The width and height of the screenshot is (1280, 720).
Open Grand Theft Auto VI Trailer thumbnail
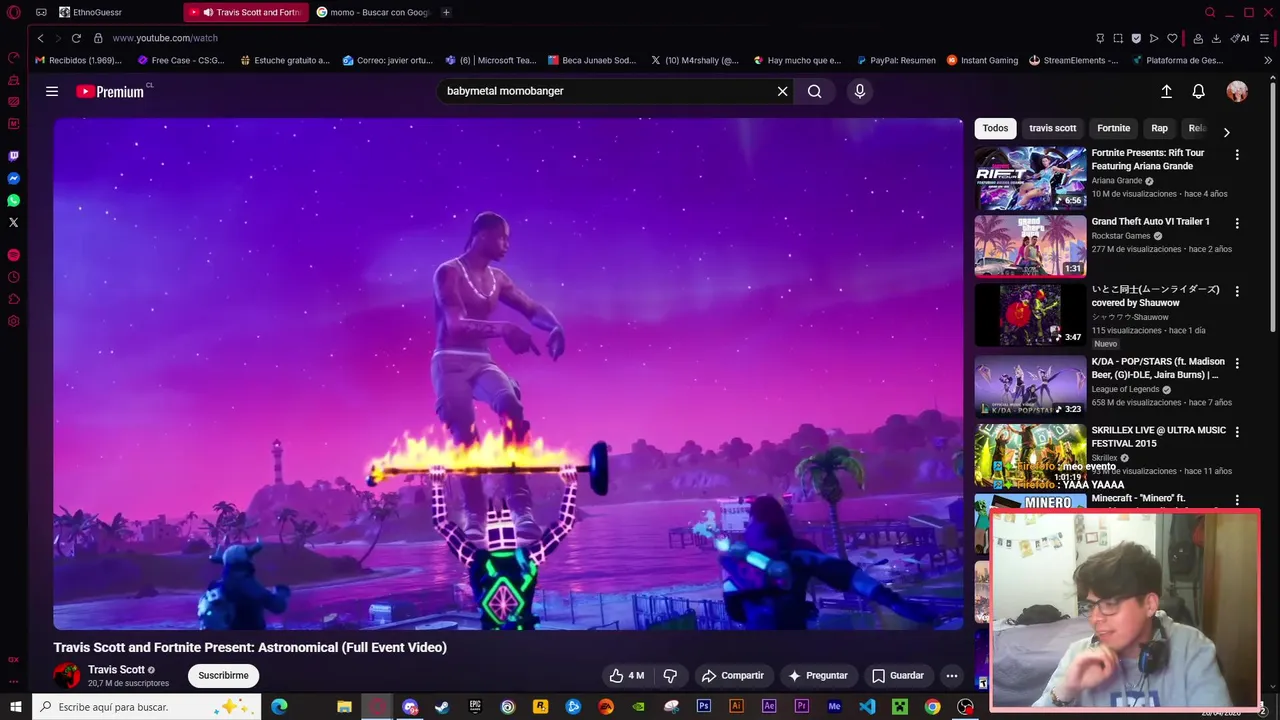tap(1030, 246)
